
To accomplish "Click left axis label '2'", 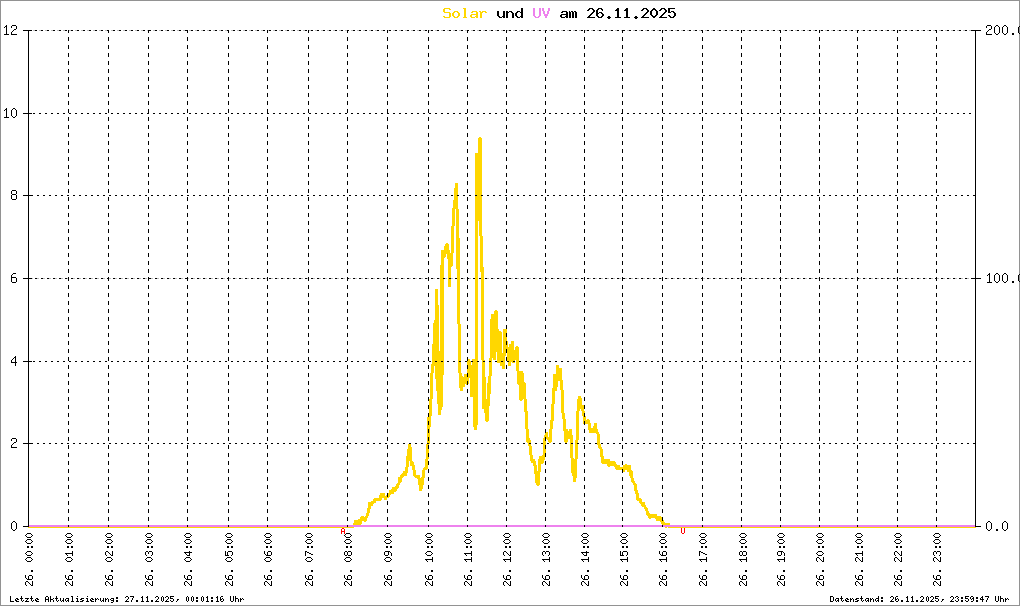I will (x=14, y=443).
